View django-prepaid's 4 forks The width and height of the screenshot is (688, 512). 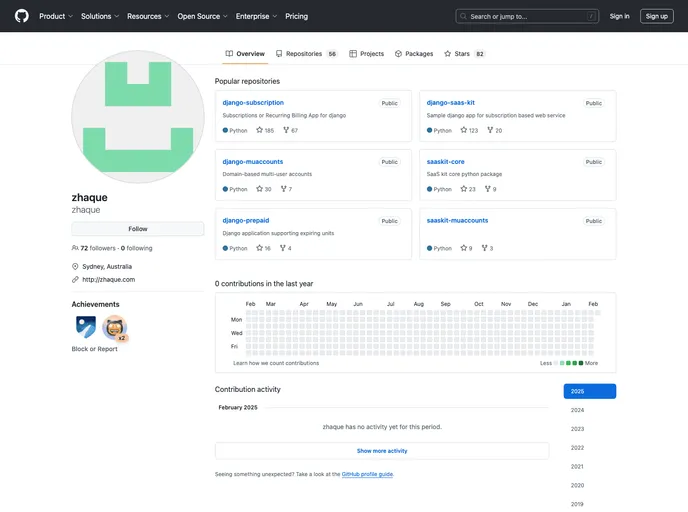pos(286,248)
